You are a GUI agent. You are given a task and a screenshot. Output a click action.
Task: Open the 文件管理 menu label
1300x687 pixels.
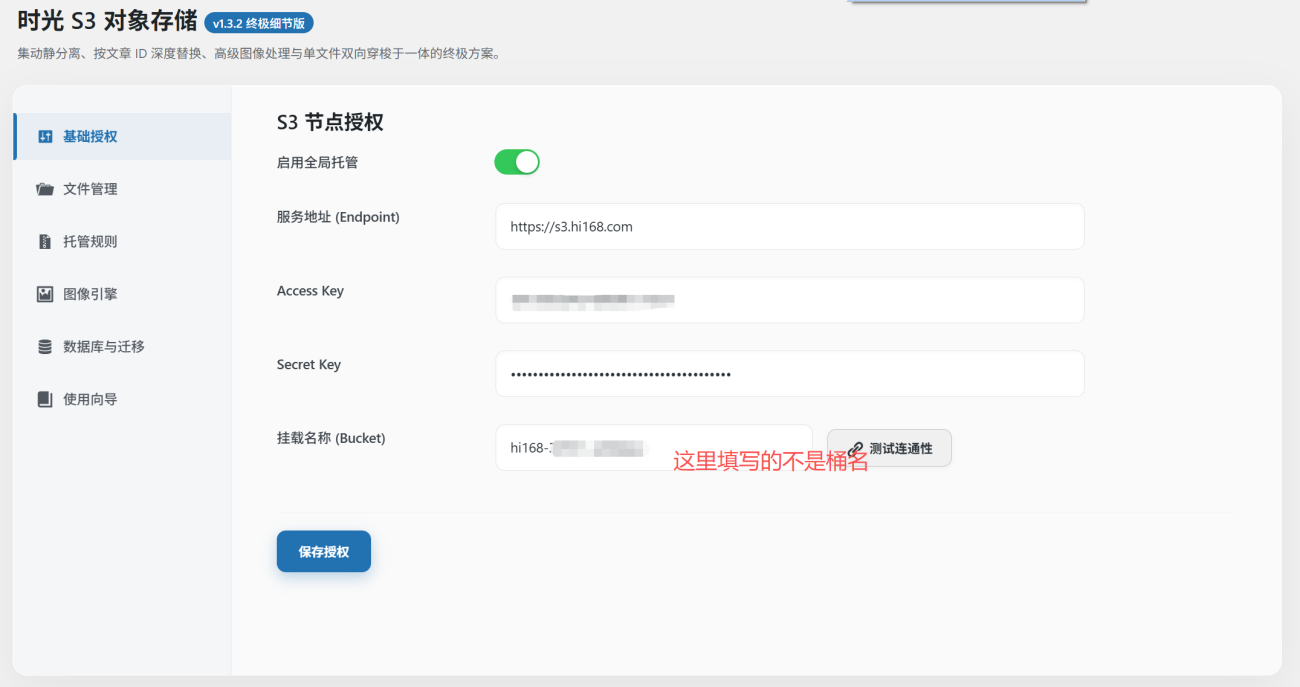click(90, 189)
